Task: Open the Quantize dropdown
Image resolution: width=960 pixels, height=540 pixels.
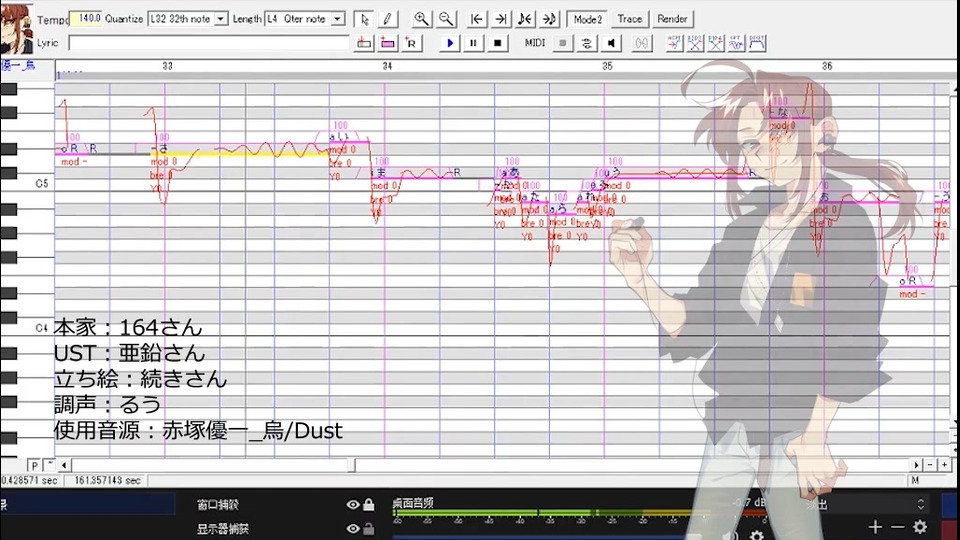Action: pyautogui.click(x=221, y=19)
